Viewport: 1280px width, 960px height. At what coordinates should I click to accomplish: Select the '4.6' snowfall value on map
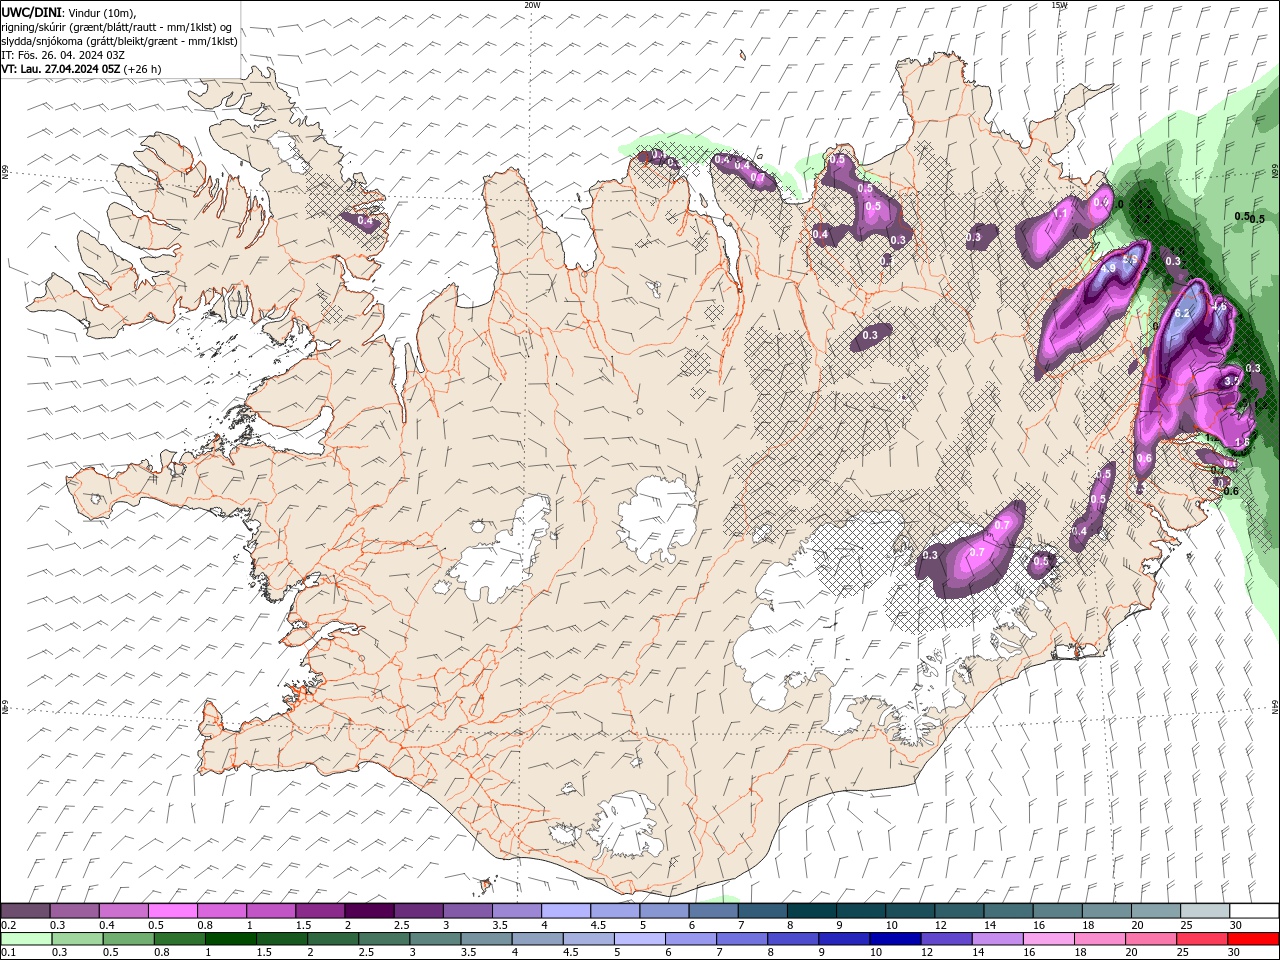1219,306
